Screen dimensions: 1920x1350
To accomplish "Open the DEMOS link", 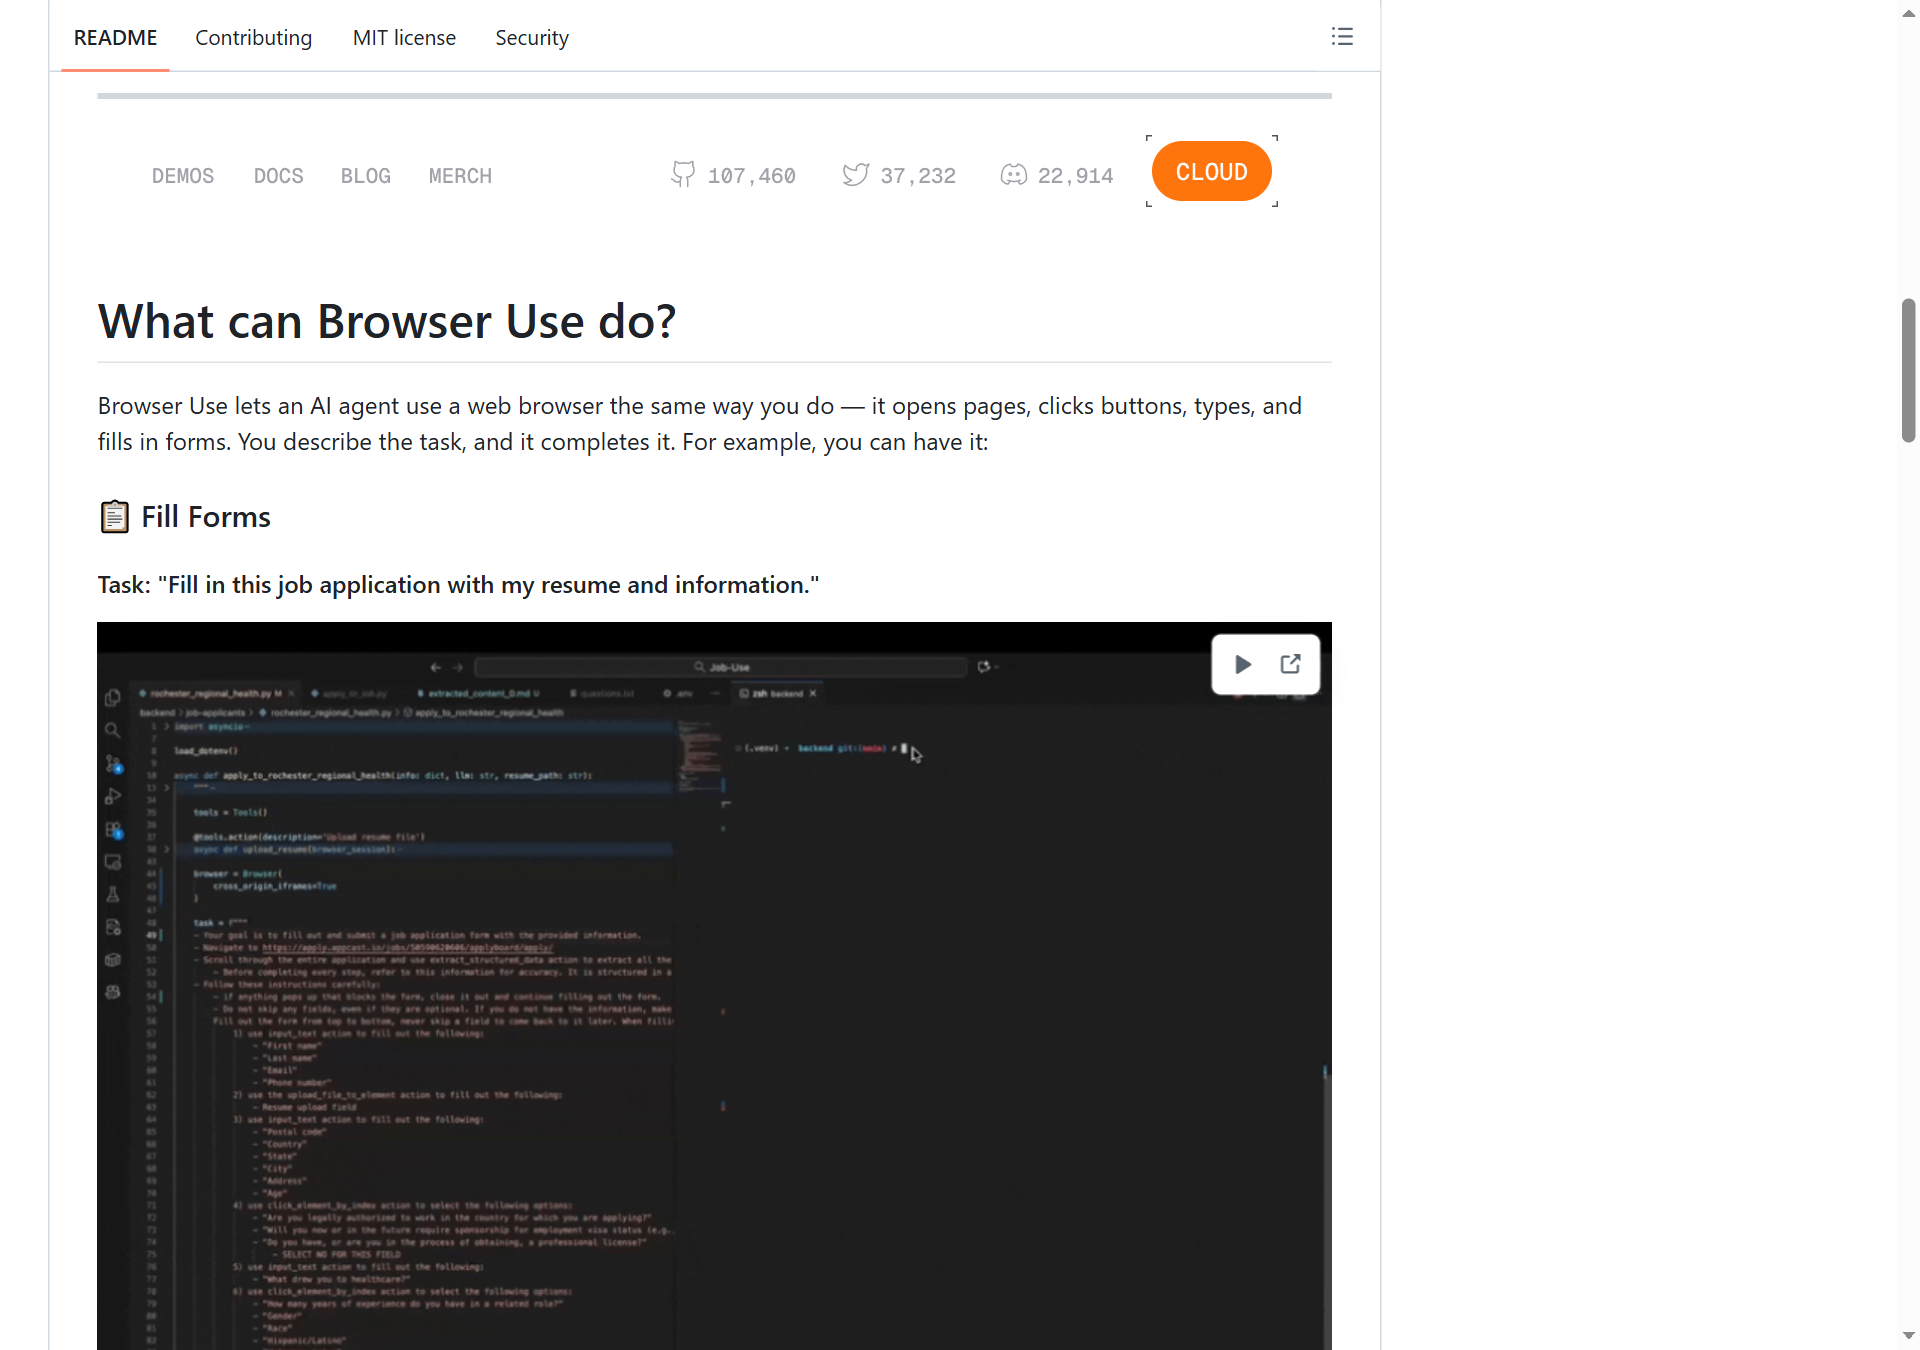I will (183, 176).
